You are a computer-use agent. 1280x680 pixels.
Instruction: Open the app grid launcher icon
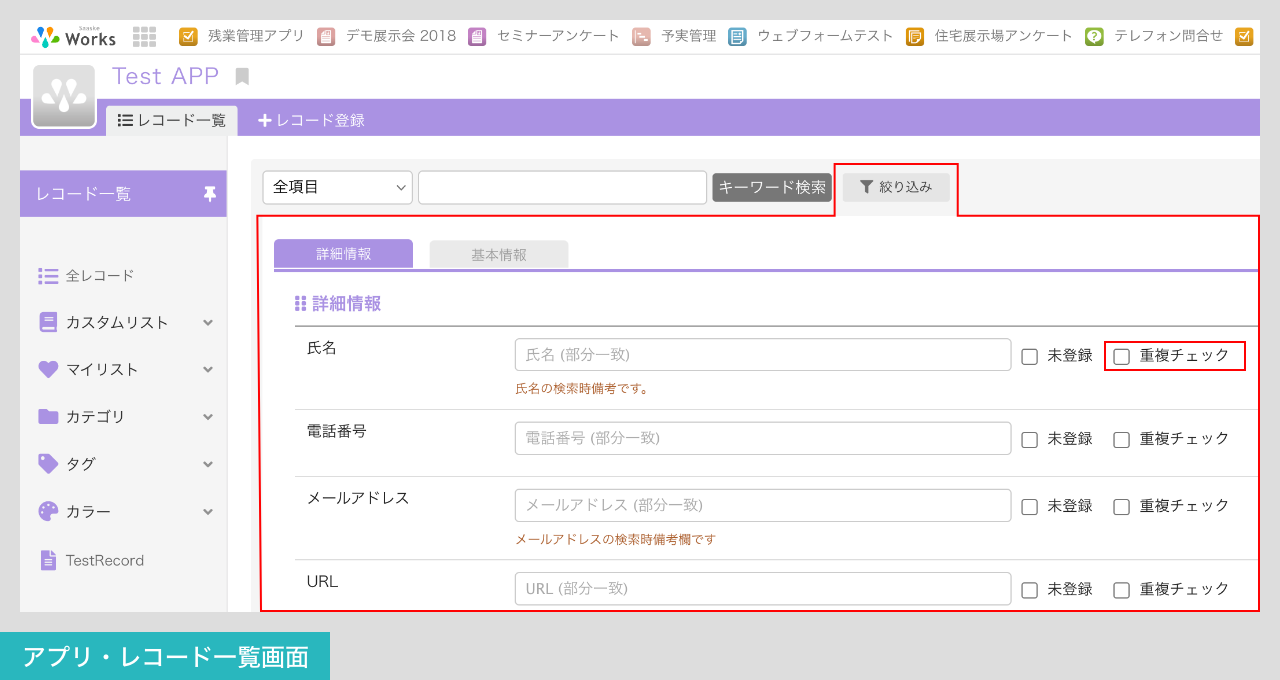[x=144, y=37]
